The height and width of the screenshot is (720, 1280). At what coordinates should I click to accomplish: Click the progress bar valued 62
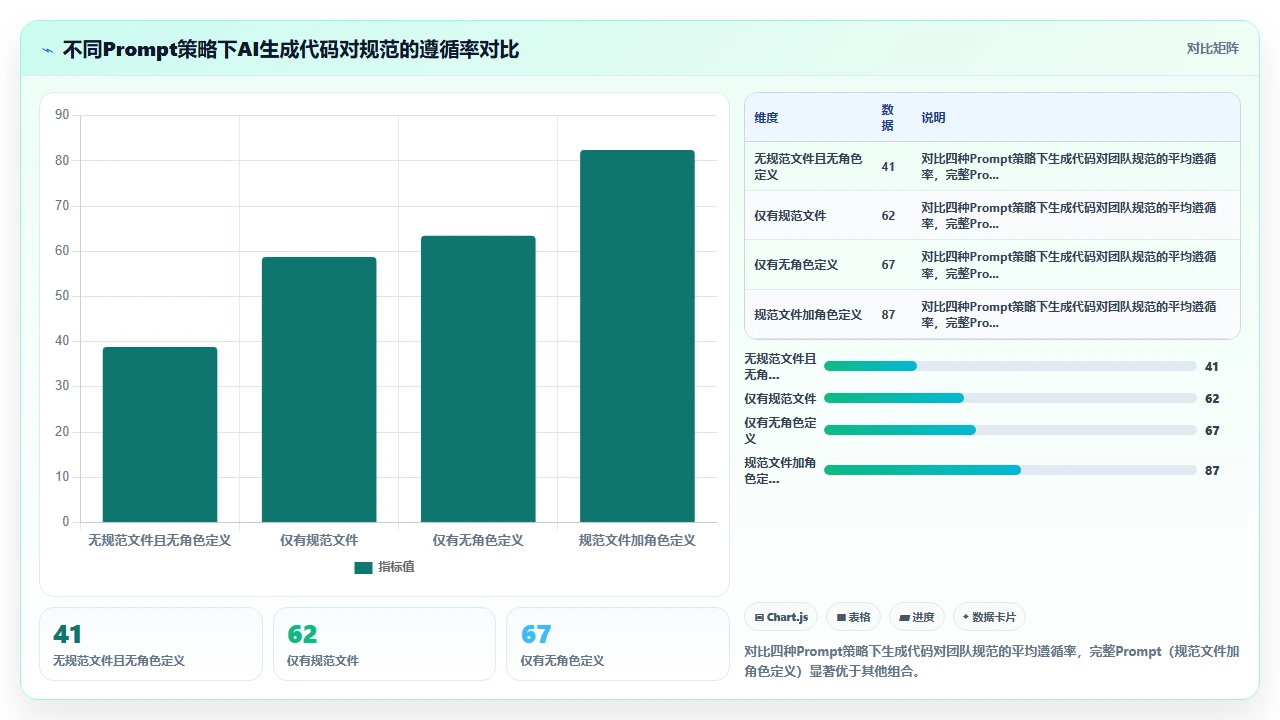click(x=1010, y=398)
